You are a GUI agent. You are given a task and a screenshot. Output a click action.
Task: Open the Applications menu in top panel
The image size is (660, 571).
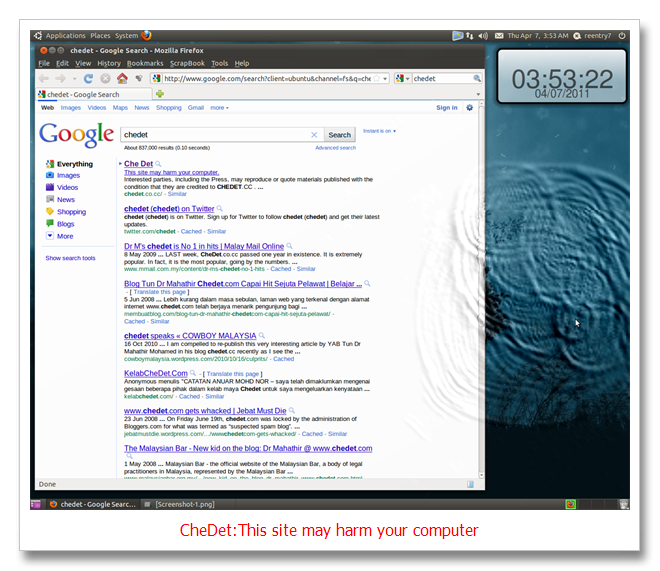pos(65,36)
